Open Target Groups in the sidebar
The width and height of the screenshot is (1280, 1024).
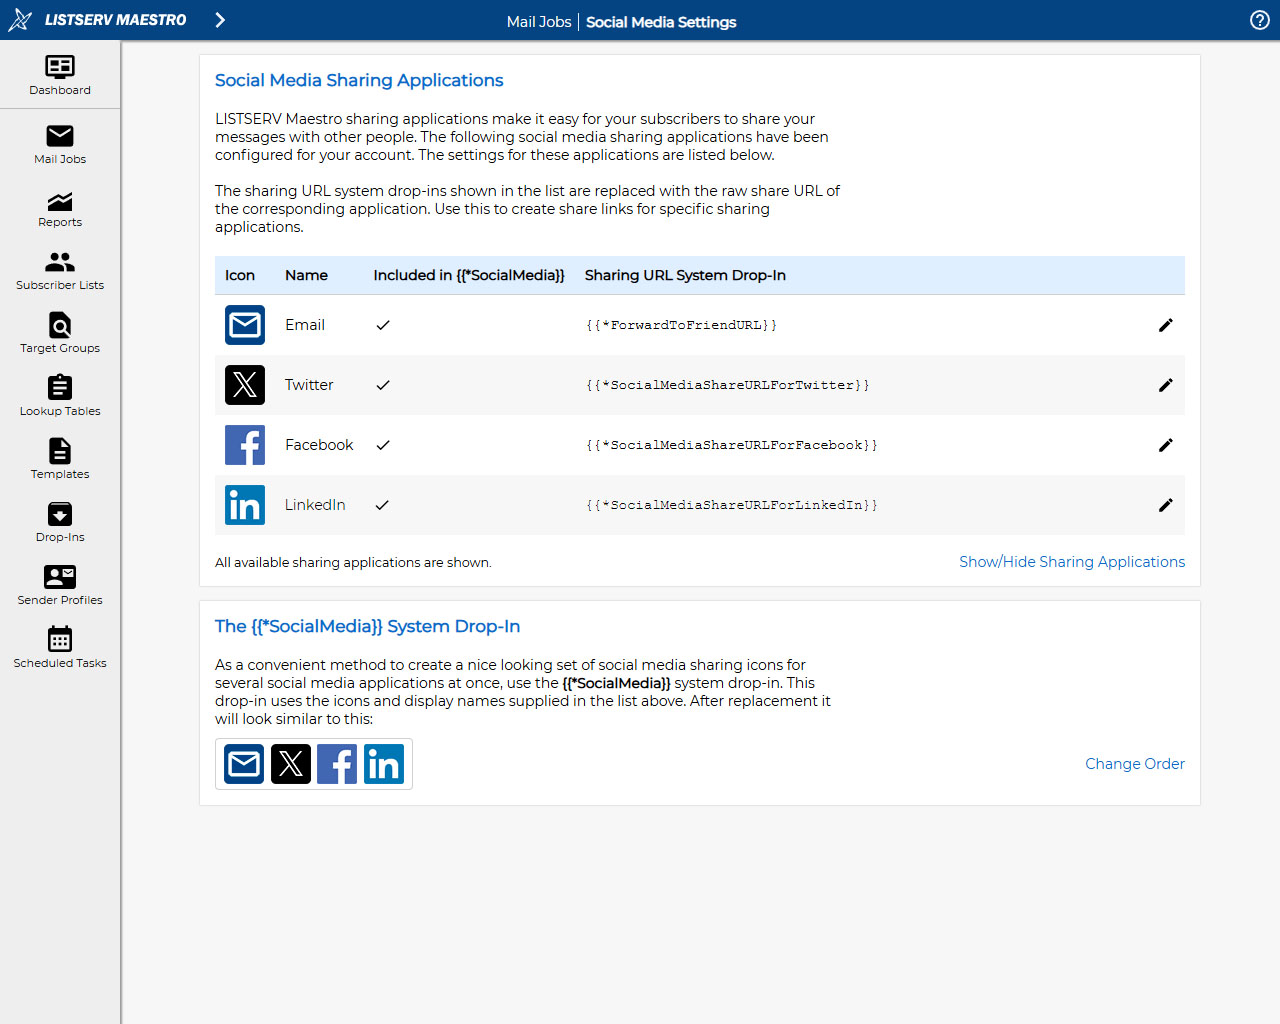60,334
